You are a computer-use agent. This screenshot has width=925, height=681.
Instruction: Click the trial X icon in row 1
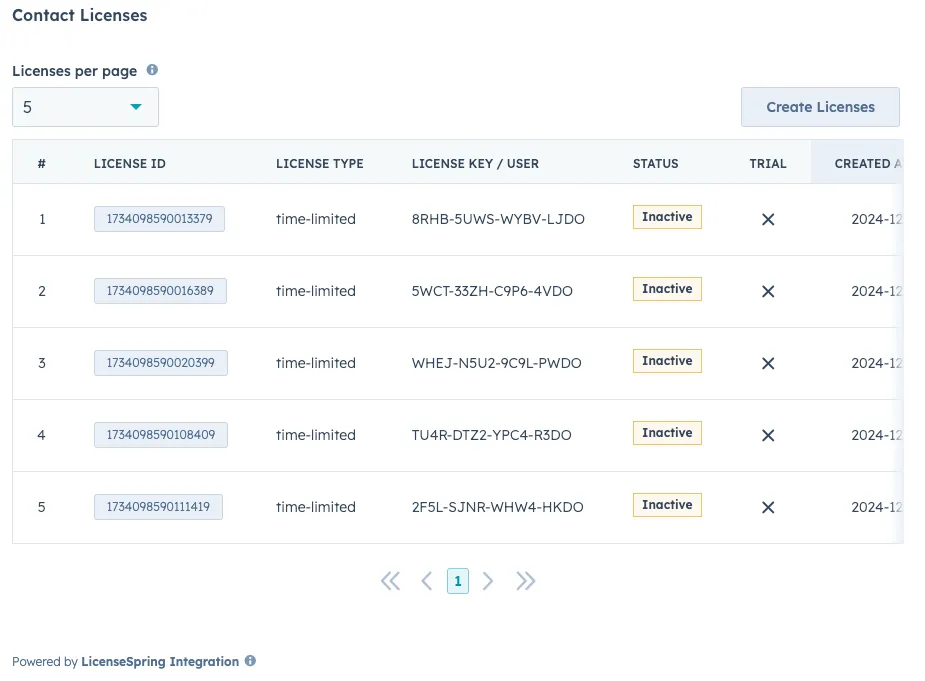click(768, 217)
